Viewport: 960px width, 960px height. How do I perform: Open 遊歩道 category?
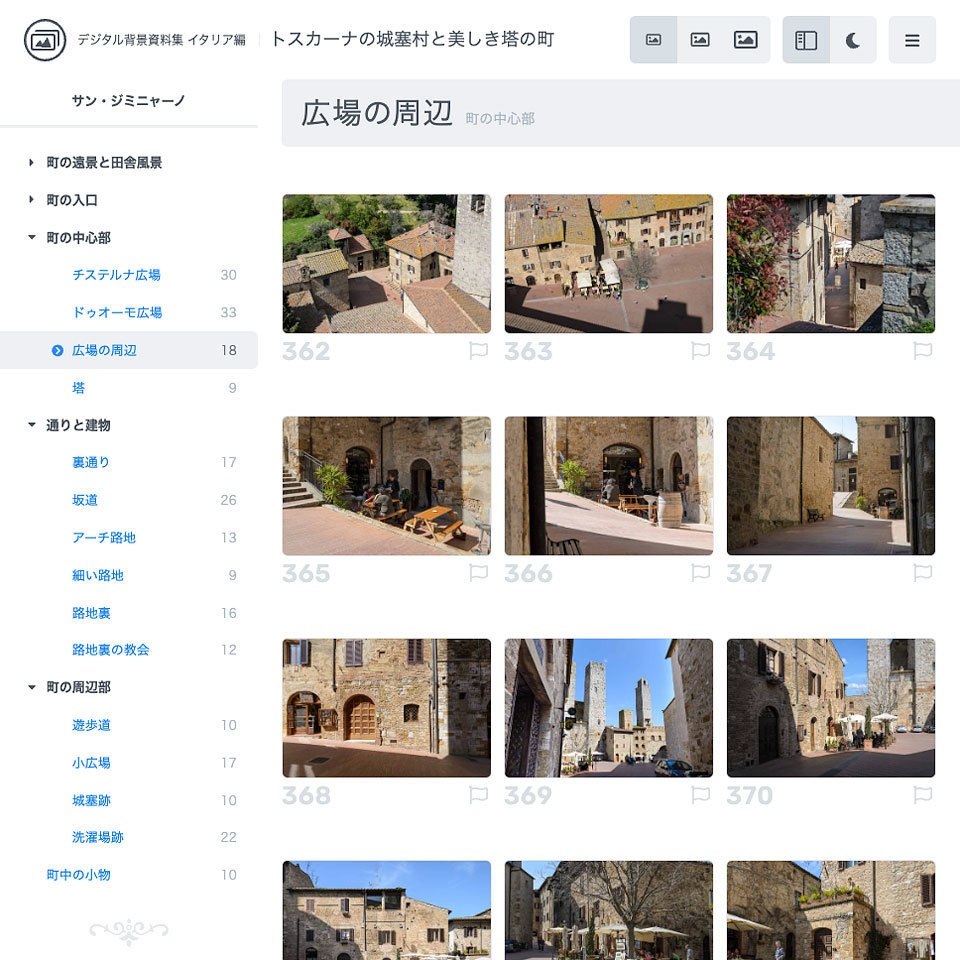(91, 725)
